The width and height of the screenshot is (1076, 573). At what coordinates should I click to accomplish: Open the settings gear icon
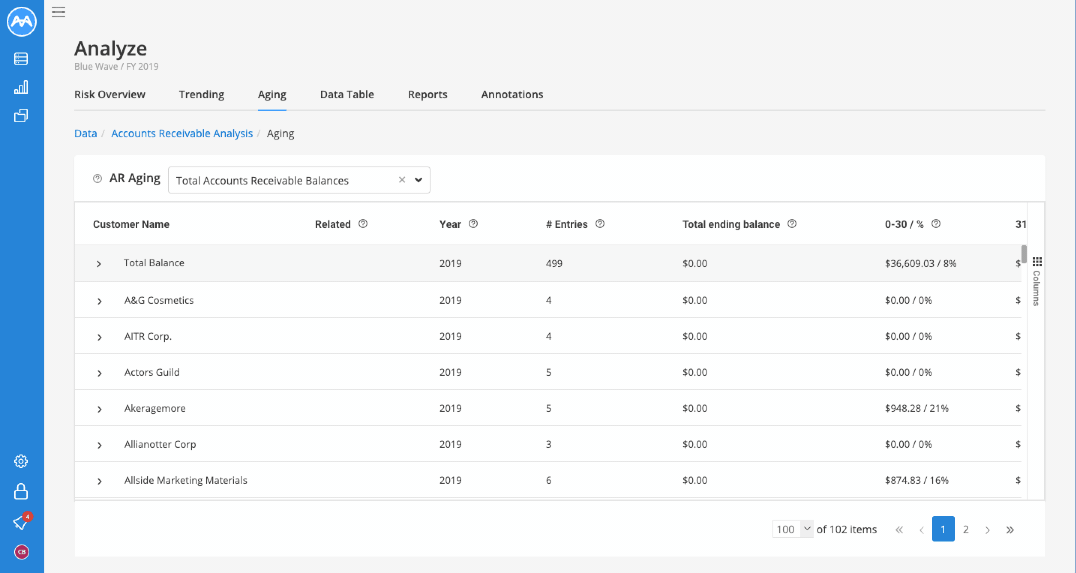[21, 461]
